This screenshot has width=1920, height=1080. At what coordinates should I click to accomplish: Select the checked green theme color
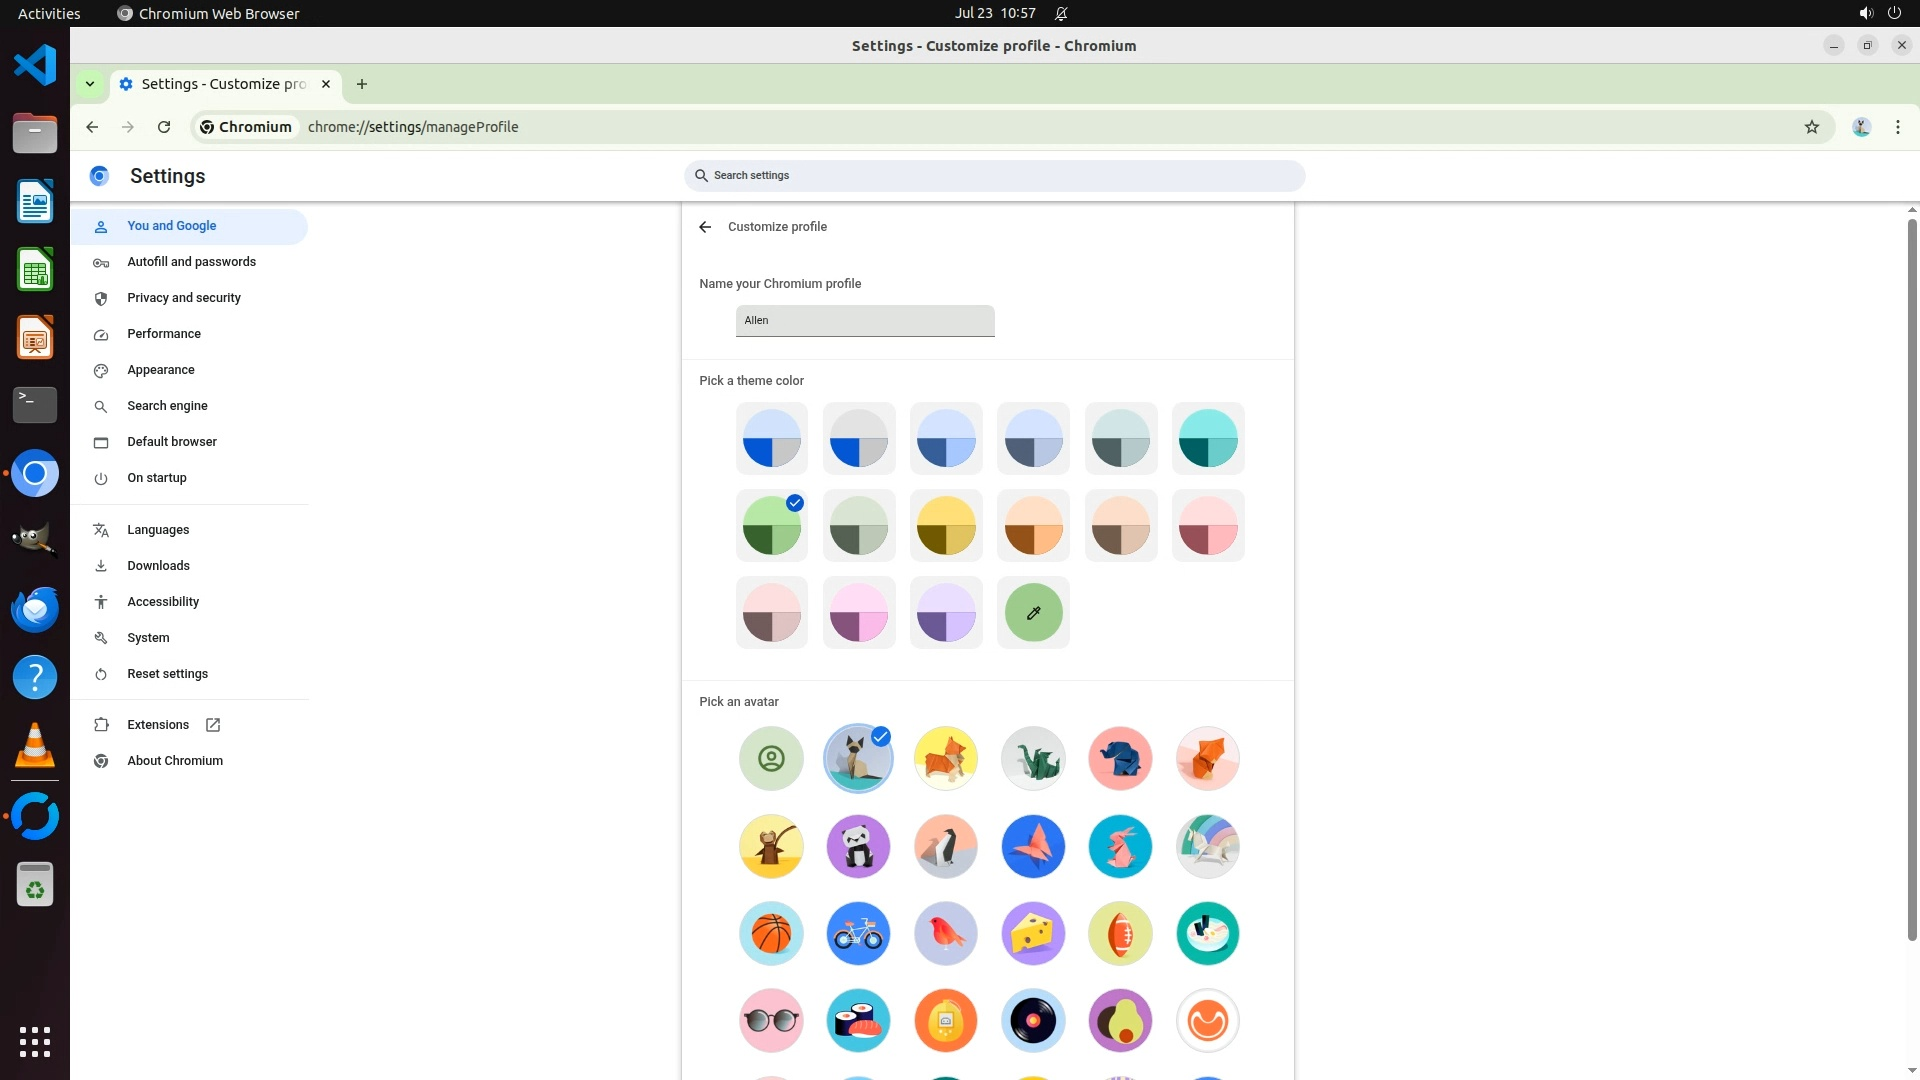click(771, 526)
